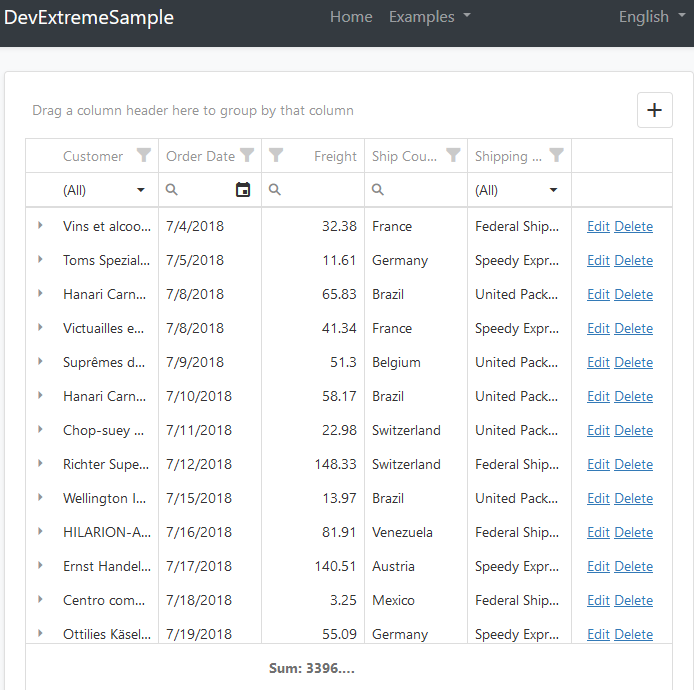Open the Shipping column header filter icon
Viewport: 694px width, 690px height.
557,156
